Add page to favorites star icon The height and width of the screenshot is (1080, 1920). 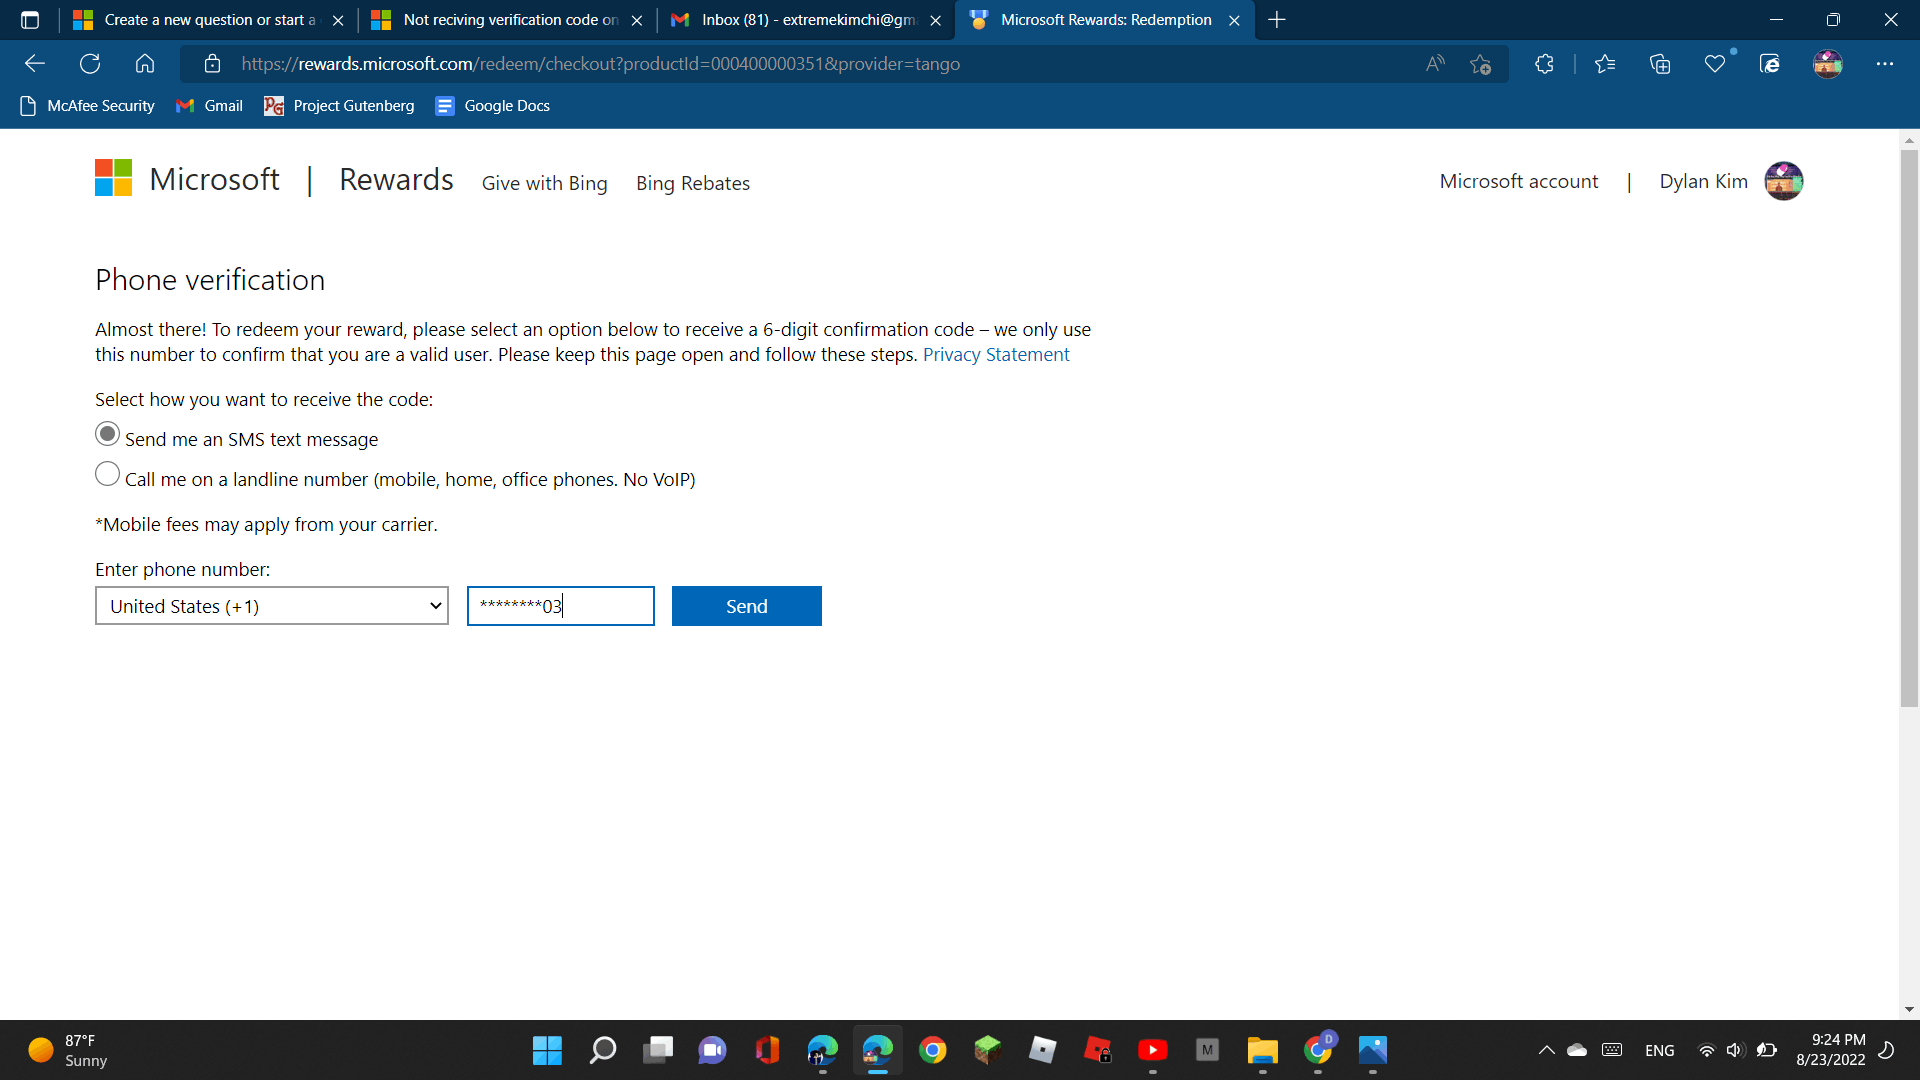coord(1480,64)
